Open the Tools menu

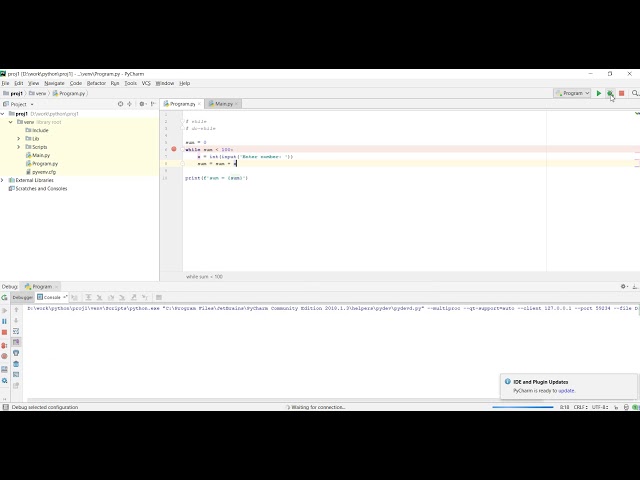[131, 83]
